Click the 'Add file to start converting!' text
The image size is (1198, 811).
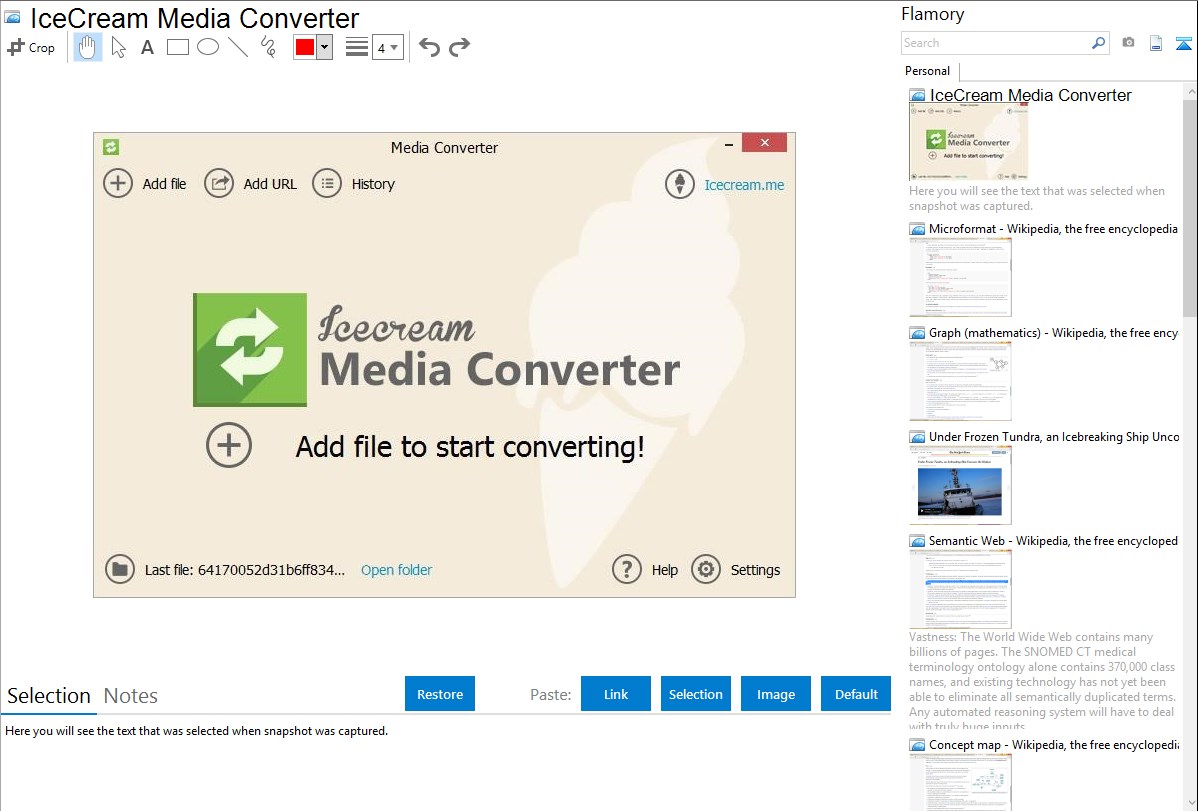coord(470,446)
